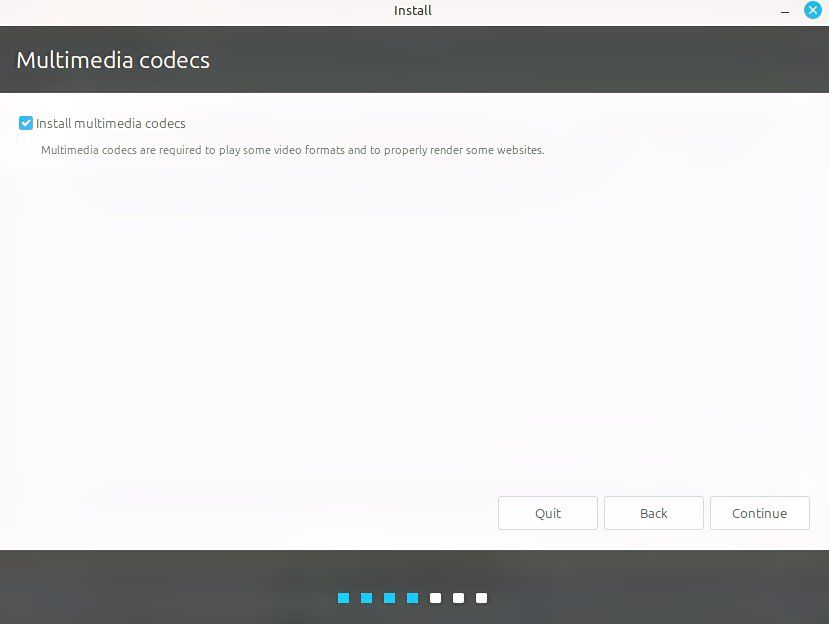Click the Install multimedia codecs label text
Image resolution: width=829 pixels, height=624 pixels.
coord(110,123)
